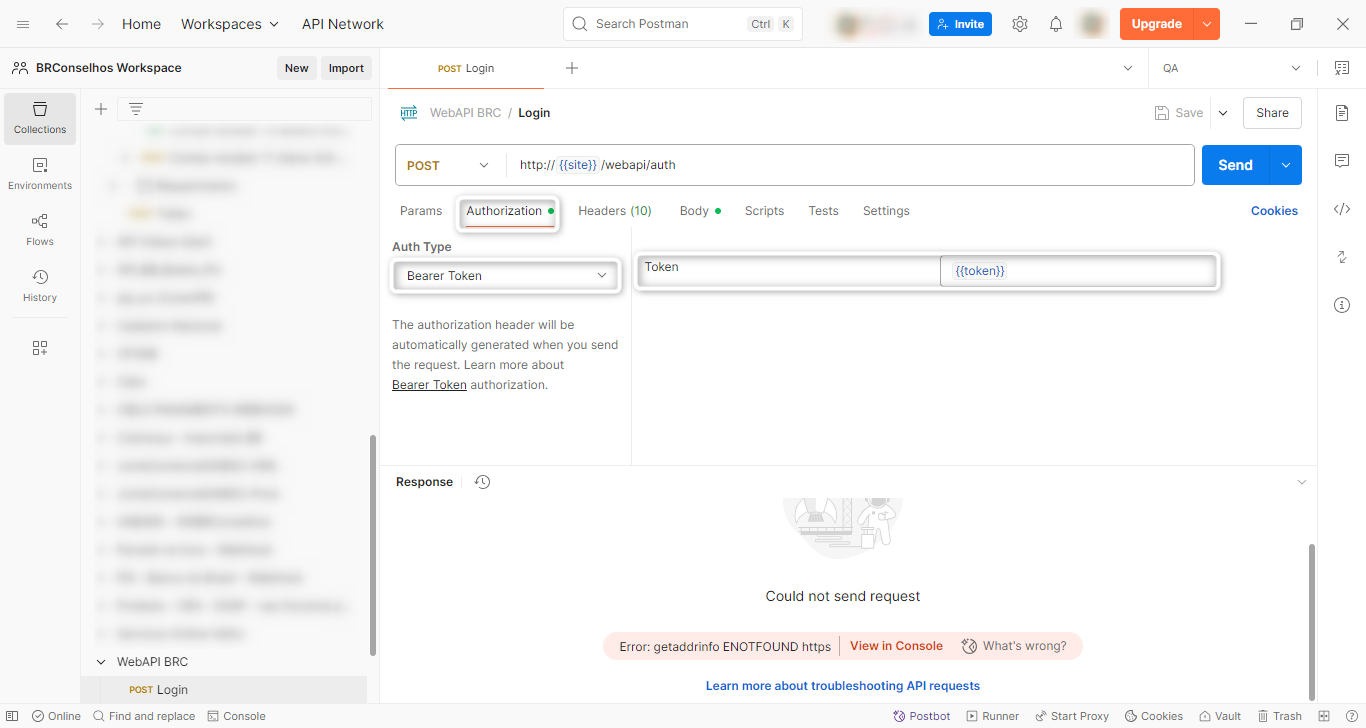The height and width of the screenshot is (728, 1366).
Task: Open environment quick look icon
Action: (x=1342, y=68)
